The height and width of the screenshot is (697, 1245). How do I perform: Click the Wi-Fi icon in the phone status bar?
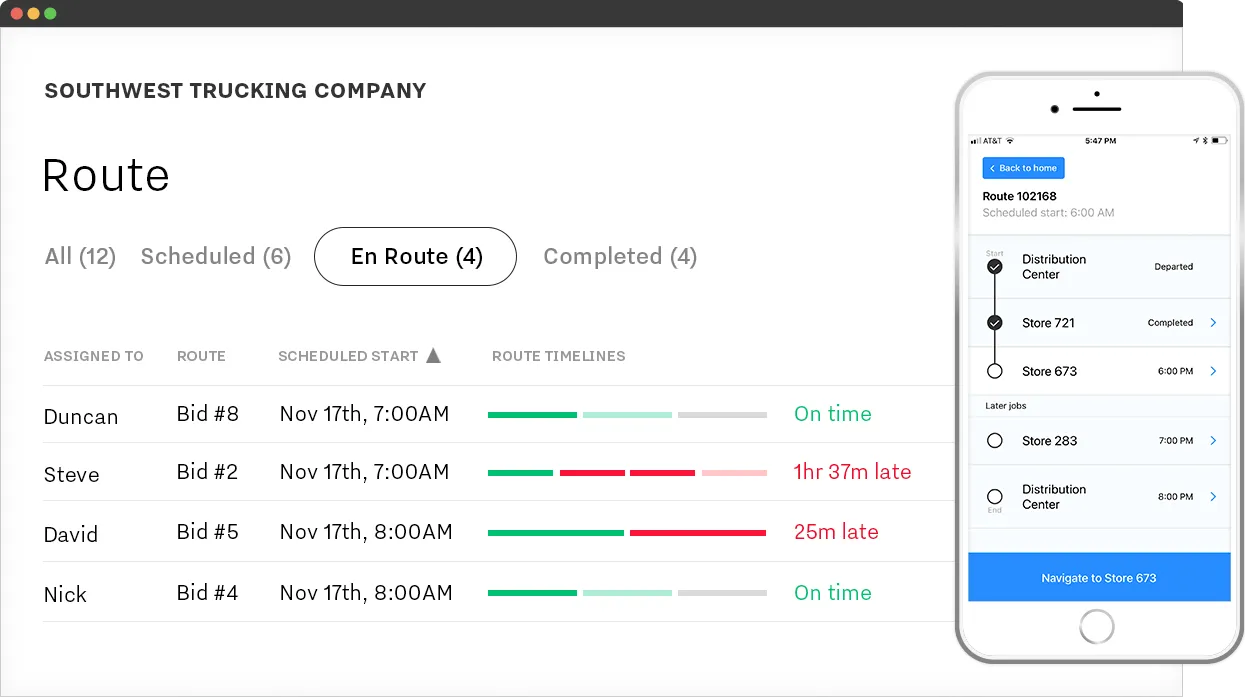1010,140
